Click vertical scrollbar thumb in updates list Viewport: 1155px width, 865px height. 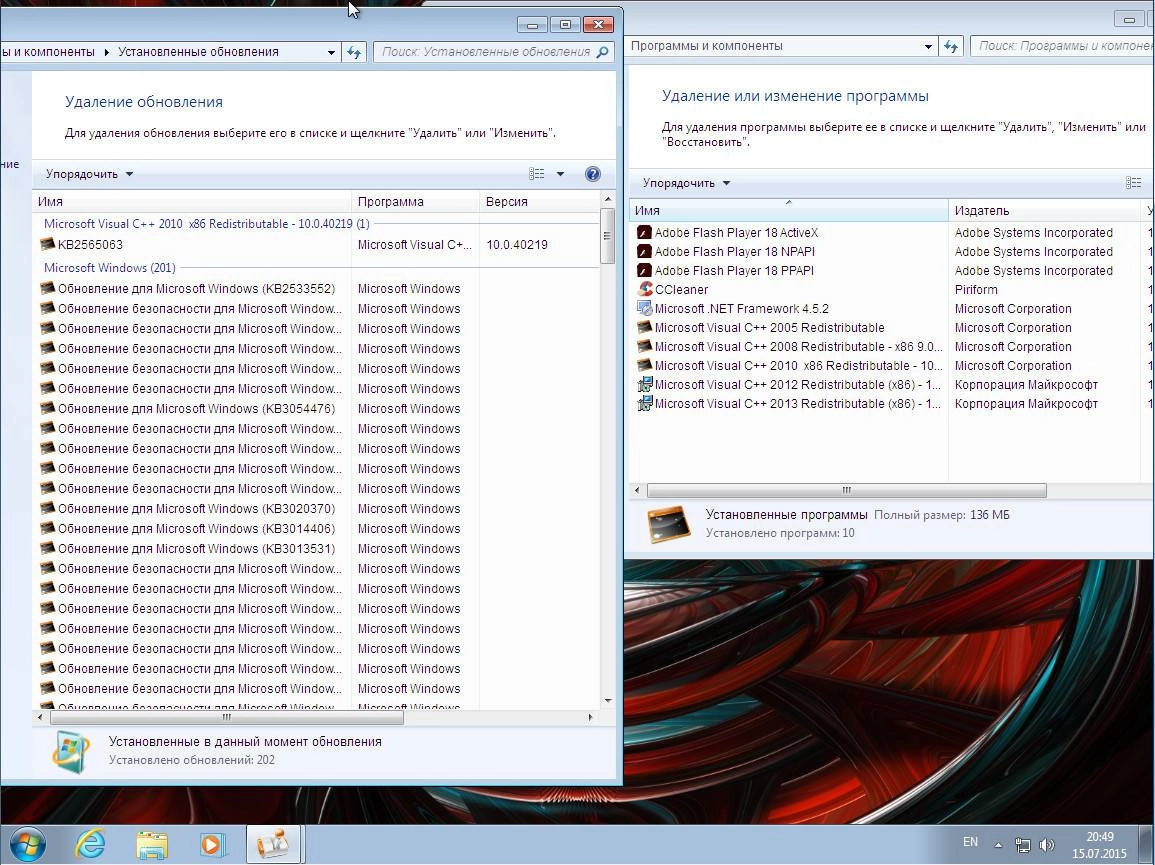[608, 236]
